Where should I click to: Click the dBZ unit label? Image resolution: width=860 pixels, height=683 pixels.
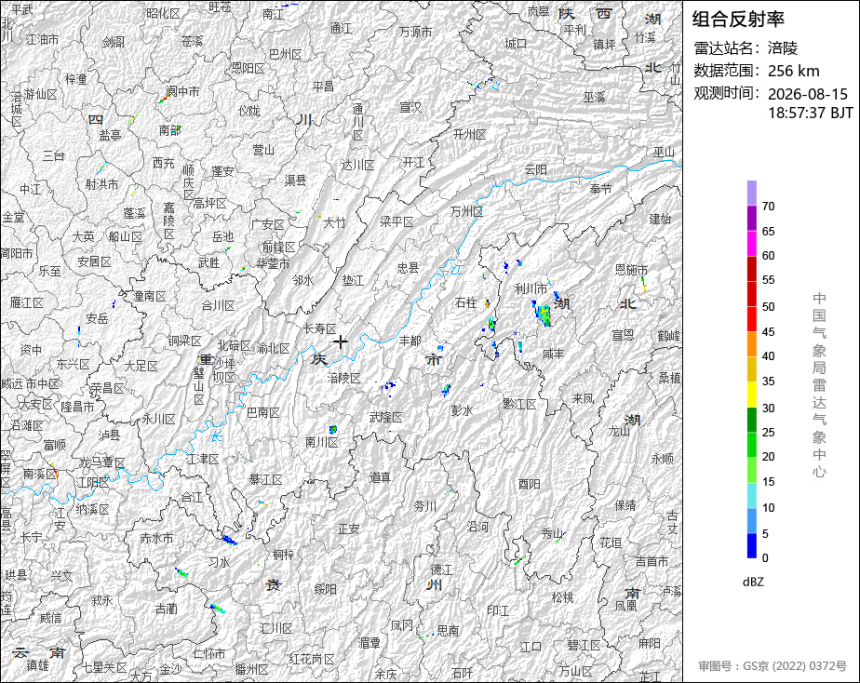tap(753, 582)
